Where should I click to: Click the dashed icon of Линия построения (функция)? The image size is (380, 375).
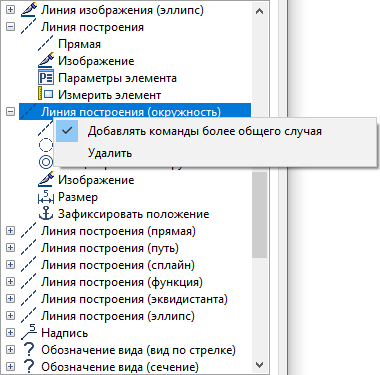tap(29, 282)
